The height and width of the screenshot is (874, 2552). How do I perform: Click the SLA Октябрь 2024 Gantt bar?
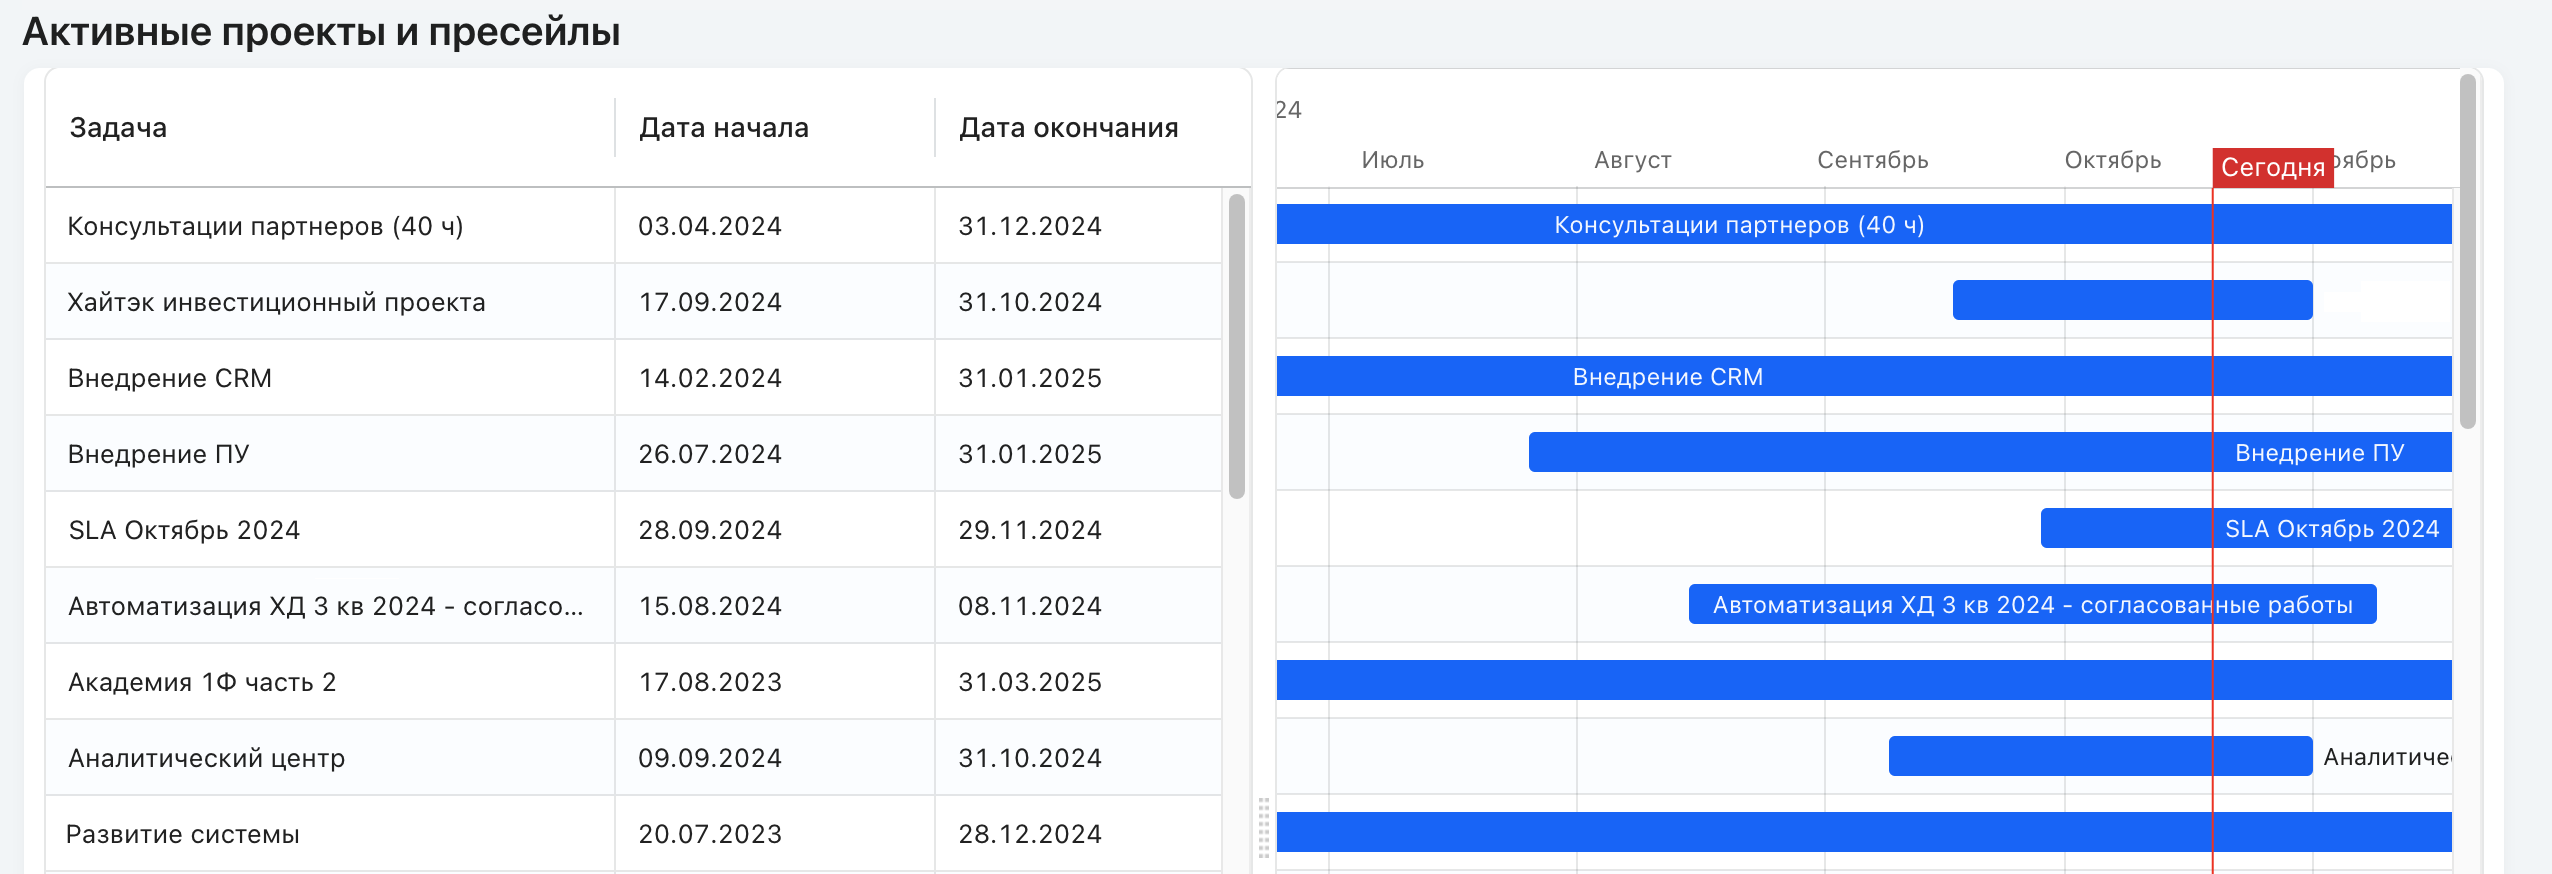point(2246,529)
